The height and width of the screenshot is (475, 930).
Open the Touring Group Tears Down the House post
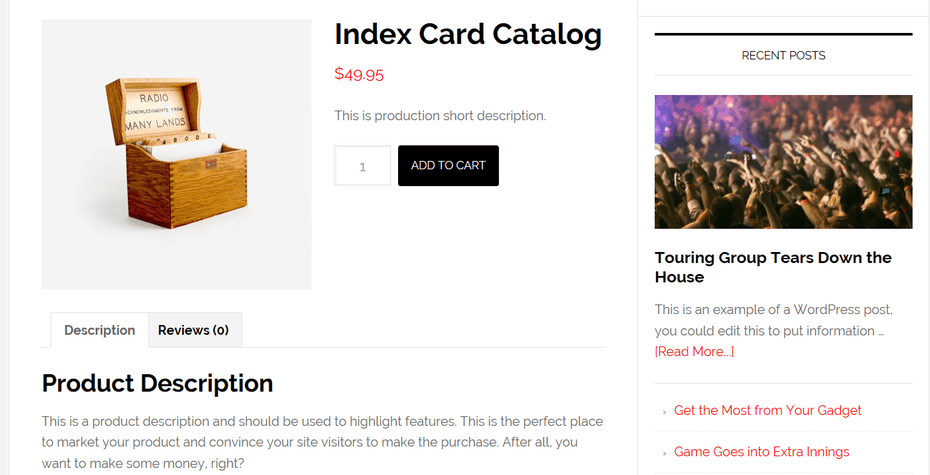pyautogui.click(x=772, y=267)
